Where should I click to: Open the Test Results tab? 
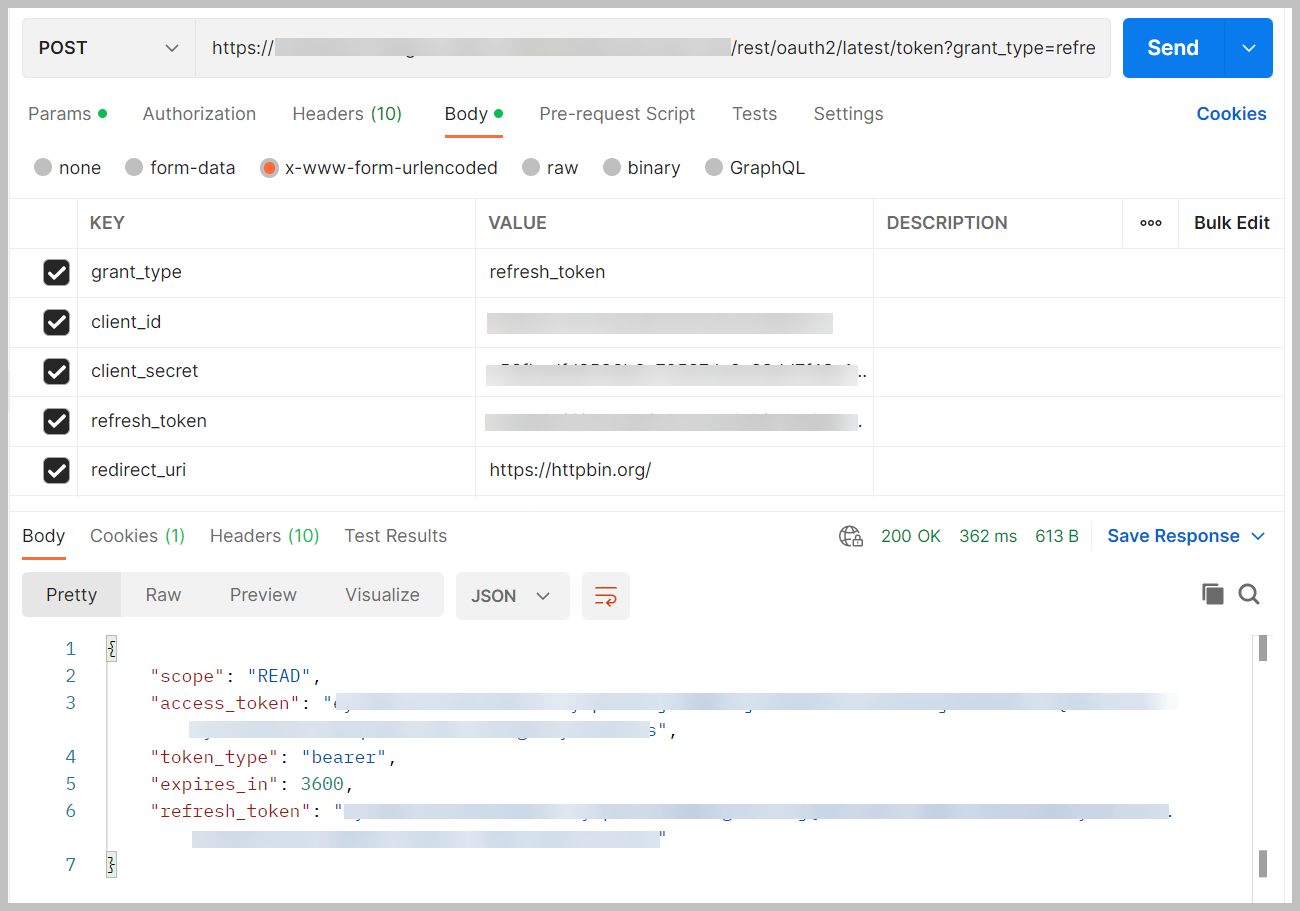[x=395, y=536]
